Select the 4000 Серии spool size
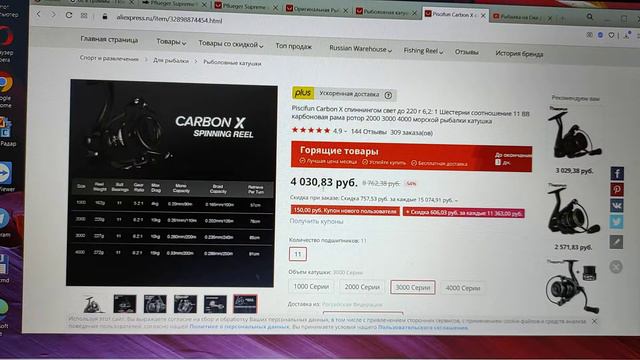The width and height of the screenshot is (640, 360). click(x=462, y=288)
